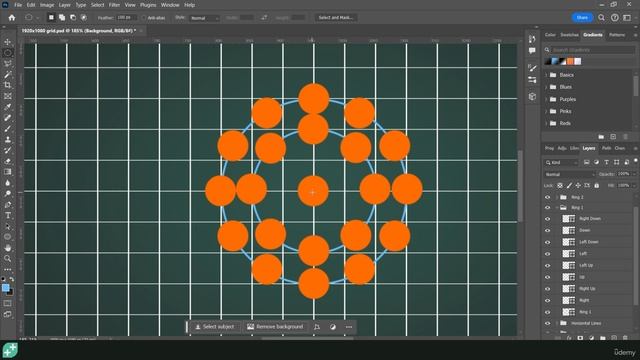Click Remove background button
This screenshot has height=360, width=640.
tap(276, 327)
